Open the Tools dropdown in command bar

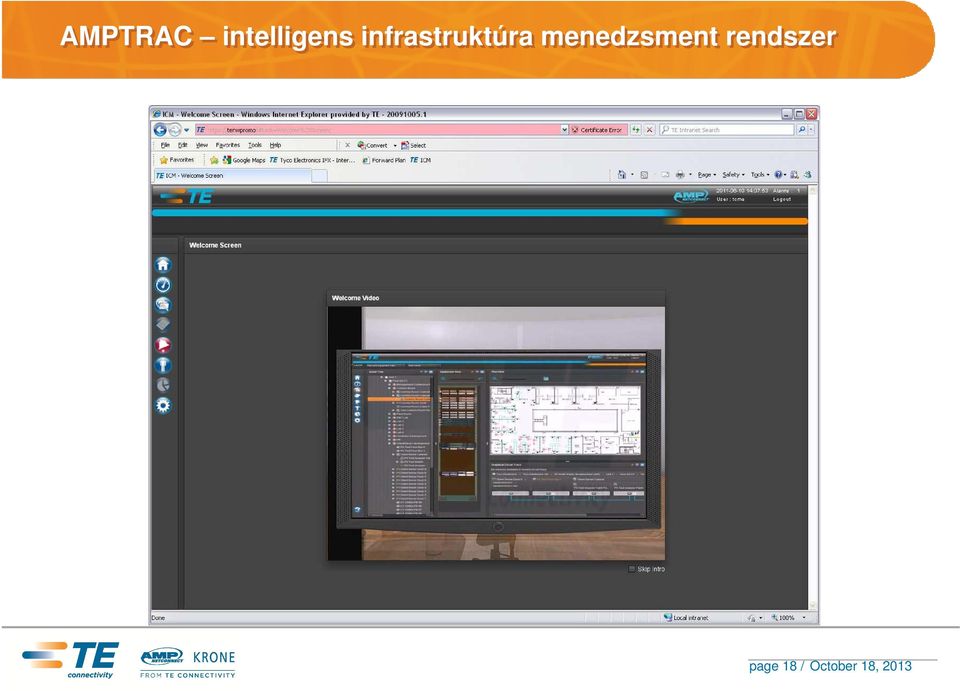coord(760,174)
